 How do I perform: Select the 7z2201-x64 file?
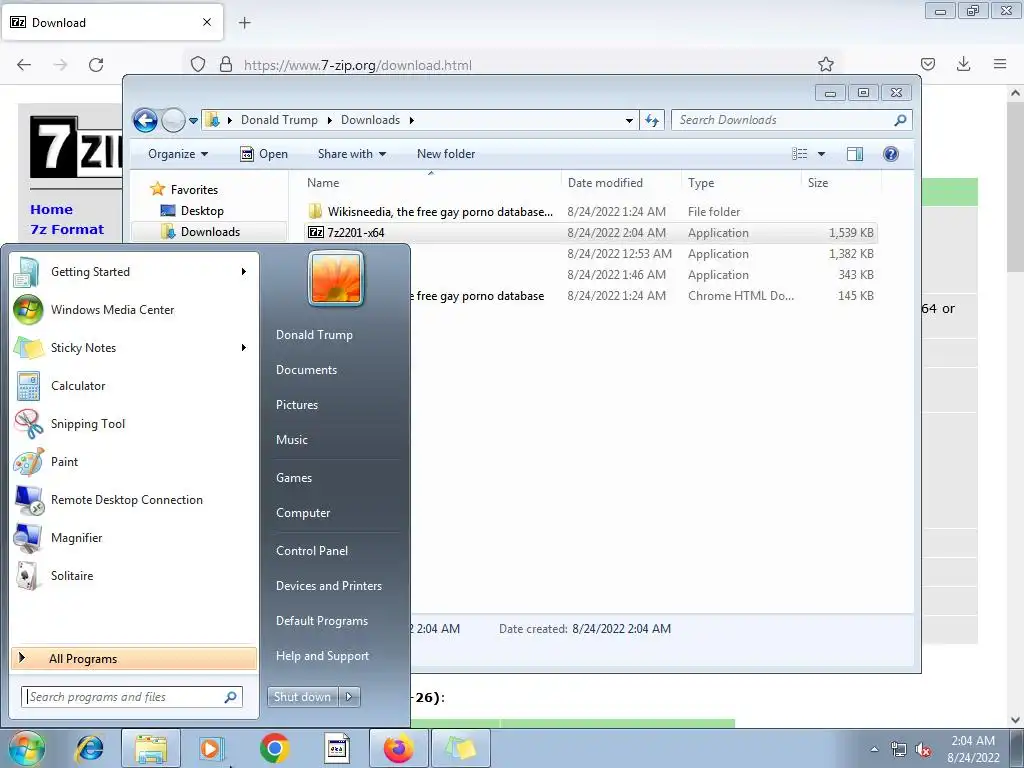(x=591, y=232)
